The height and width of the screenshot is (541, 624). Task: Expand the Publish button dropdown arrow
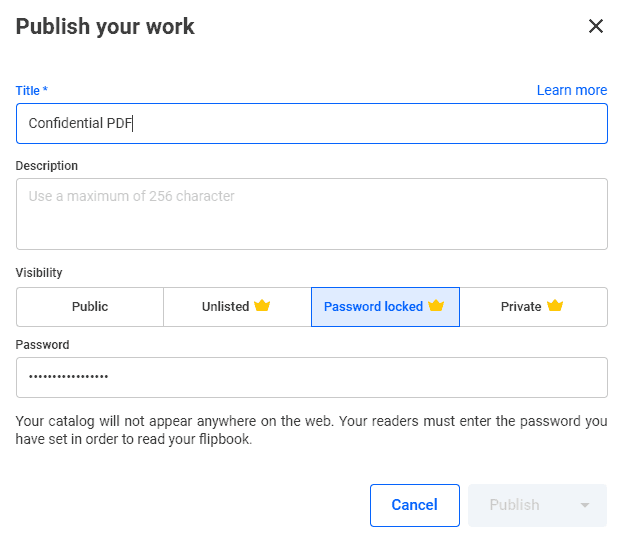coord(585,505)
